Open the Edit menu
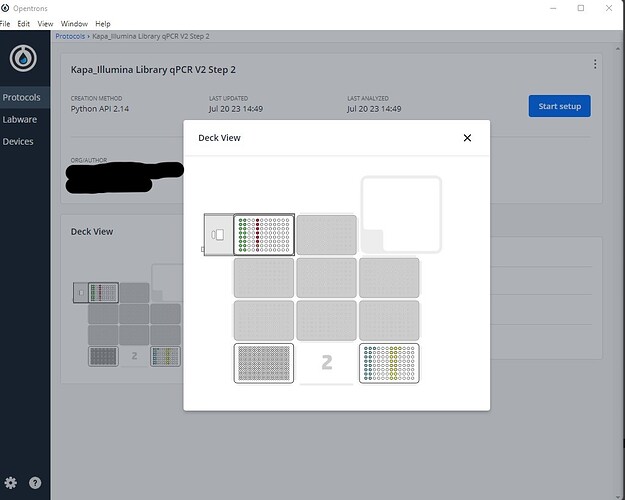625x500 pixels. pos(24,24)
